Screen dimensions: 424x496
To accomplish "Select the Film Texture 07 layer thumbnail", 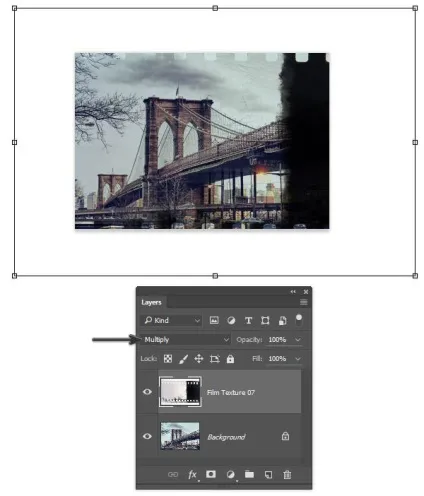I will (180, 392).
